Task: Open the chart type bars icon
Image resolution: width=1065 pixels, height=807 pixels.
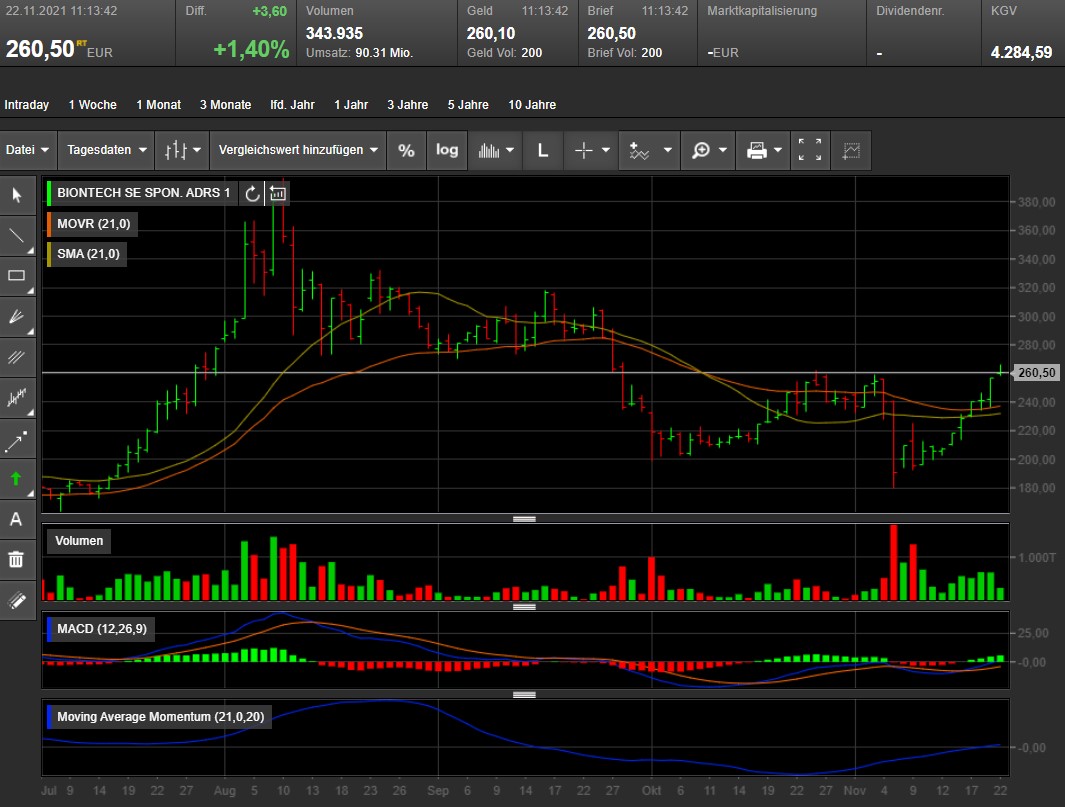Action: (x=175, y=150)
